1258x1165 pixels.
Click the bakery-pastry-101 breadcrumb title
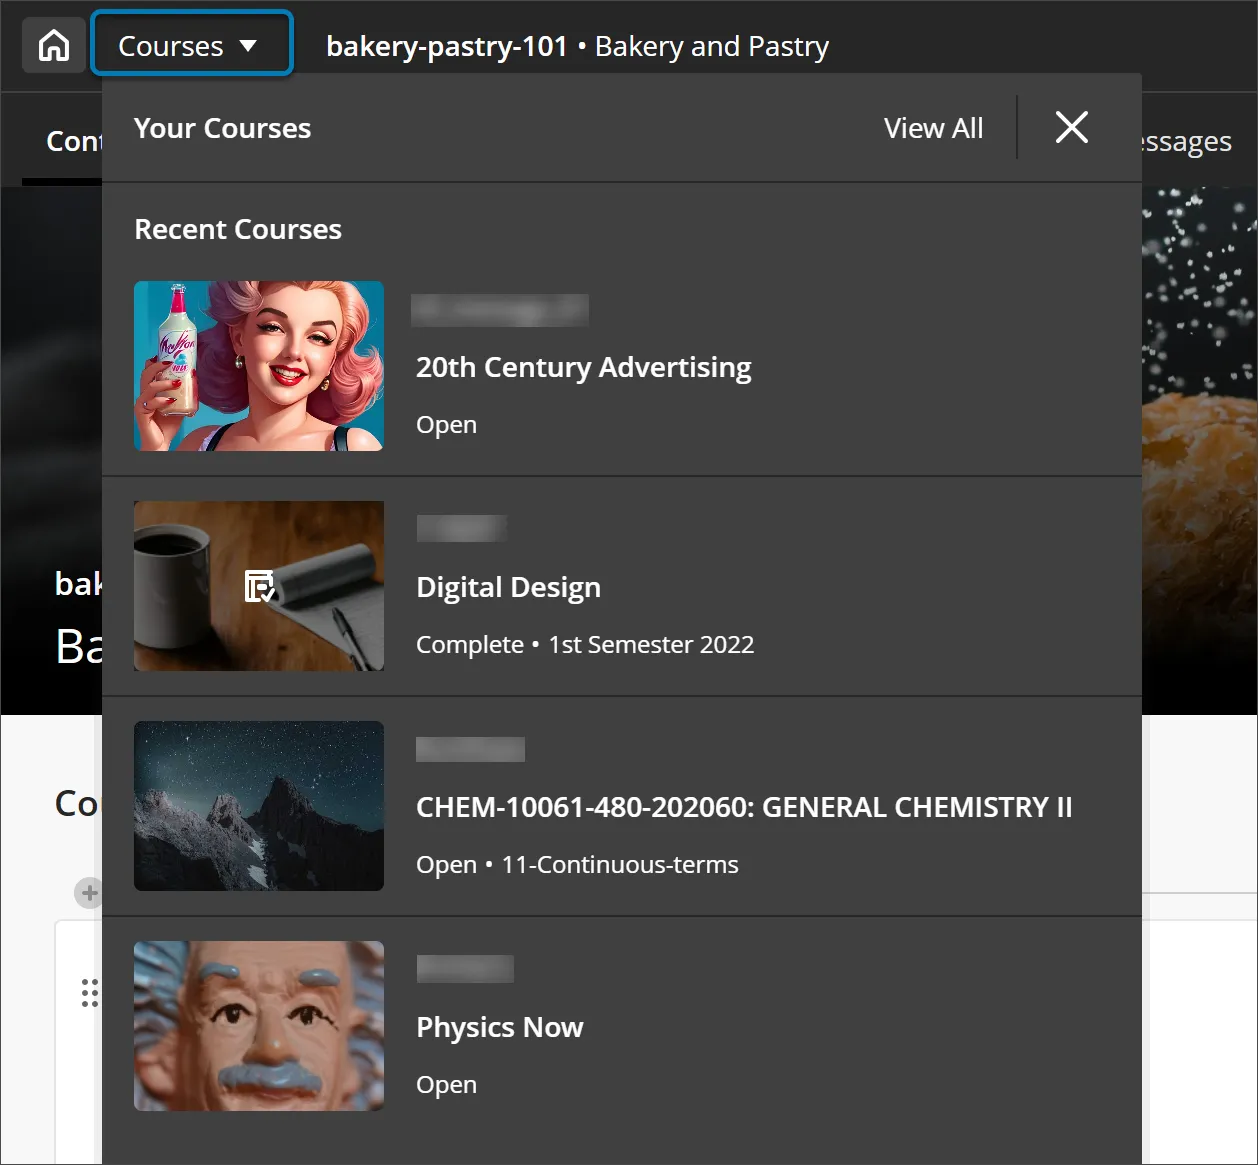click(x=447, y=45)
